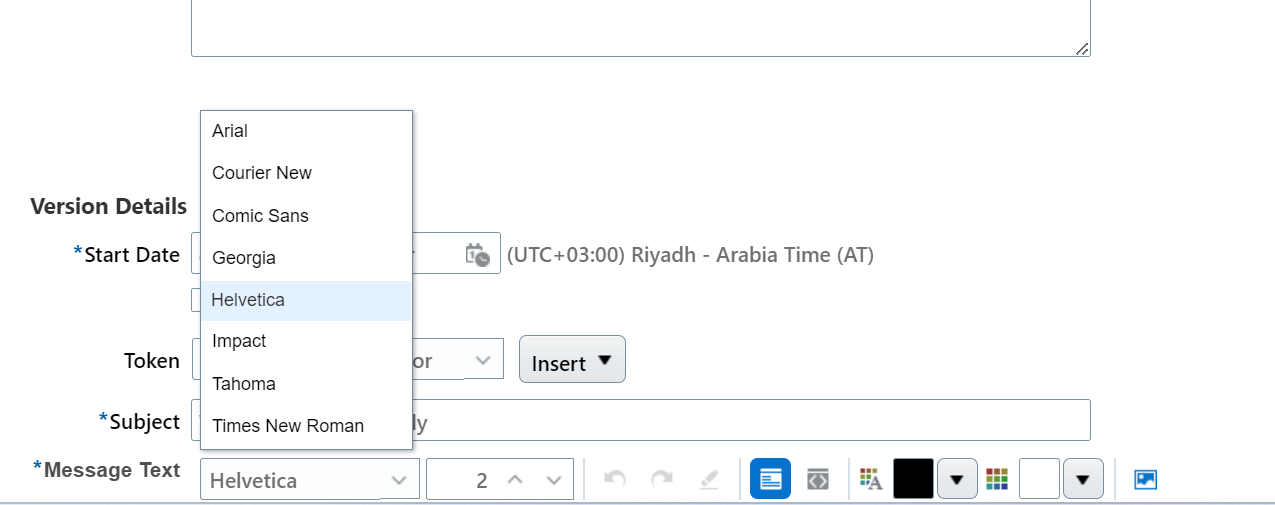Open the background color dropdown arrow
1275x505 pixels.
tap(1083, 480)
